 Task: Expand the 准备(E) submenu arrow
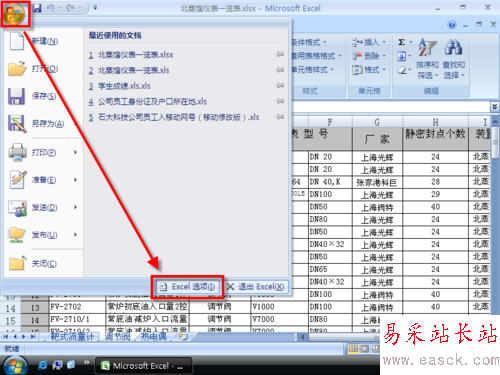coord(76,180)
